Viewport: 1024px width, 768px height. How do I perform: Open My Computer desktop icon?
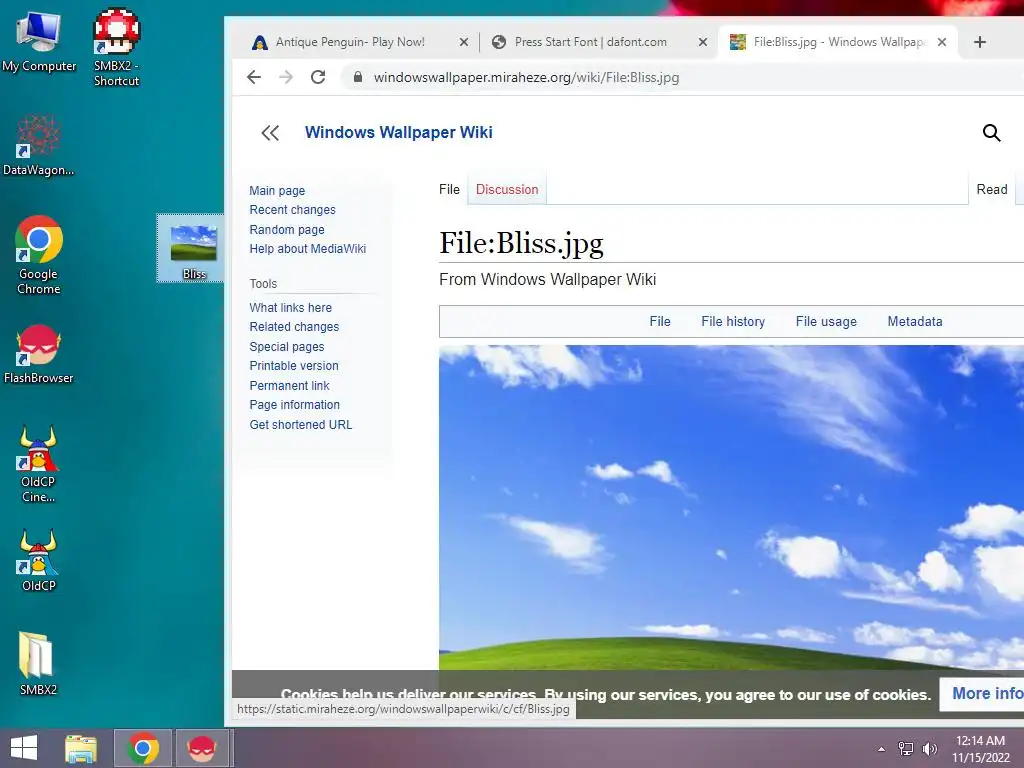coord(39,42)
